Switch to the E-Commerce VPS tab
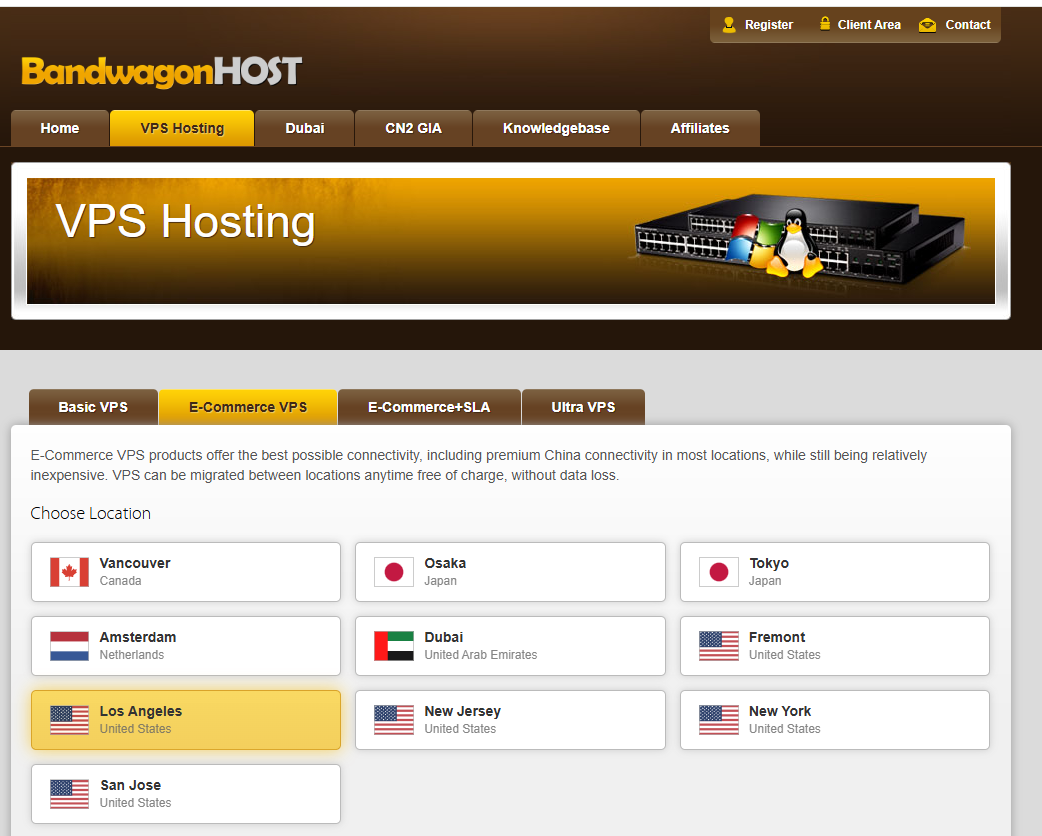 click(x=248, y=407)
